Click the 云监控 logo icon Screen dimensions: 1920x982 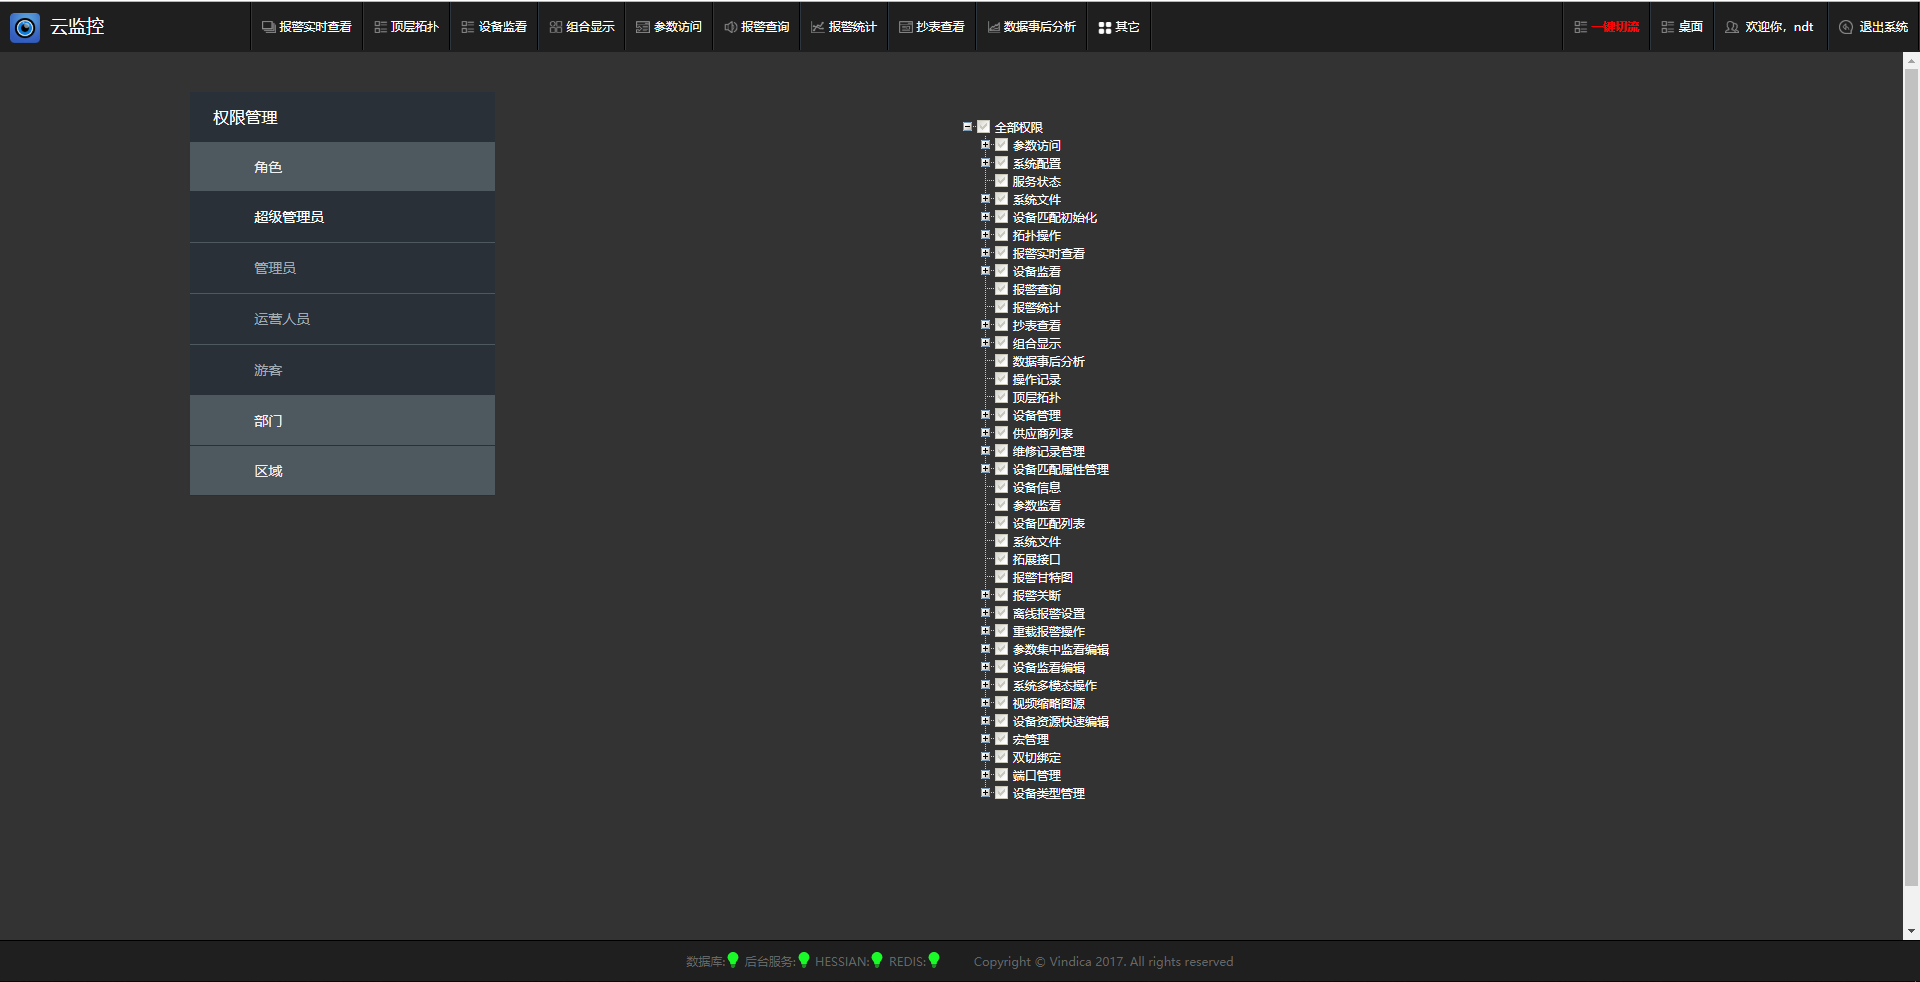point(25,27)
